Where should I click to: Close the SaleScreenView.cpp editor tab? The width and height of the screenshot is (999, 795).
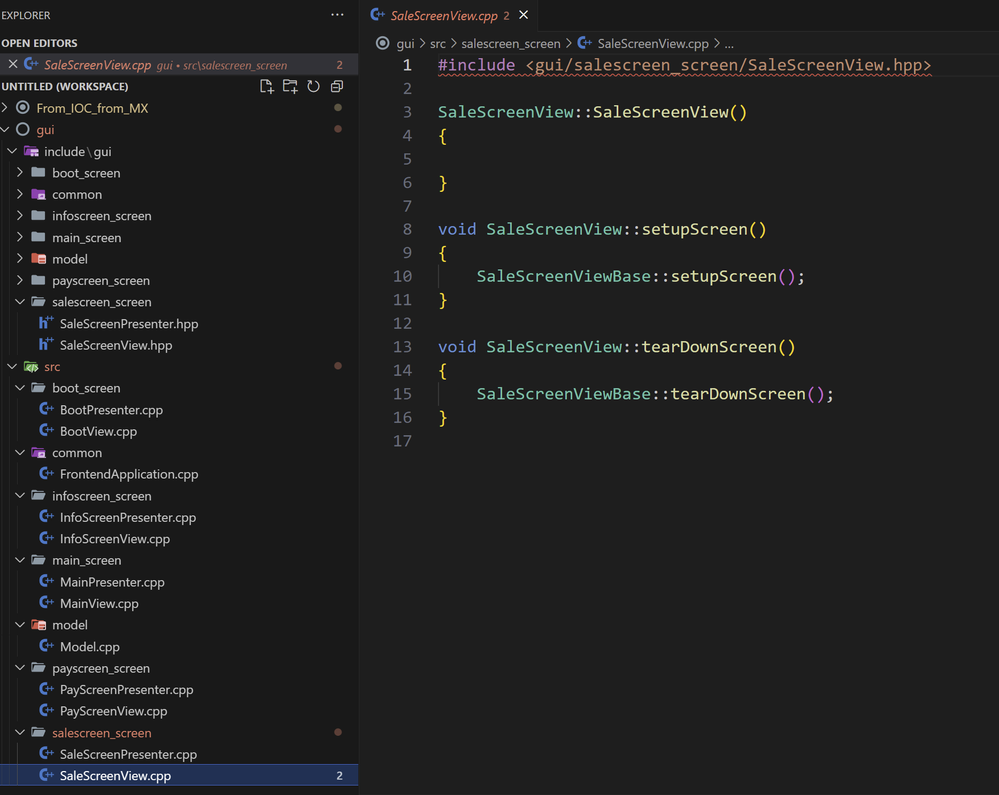[x=523, y=15]
